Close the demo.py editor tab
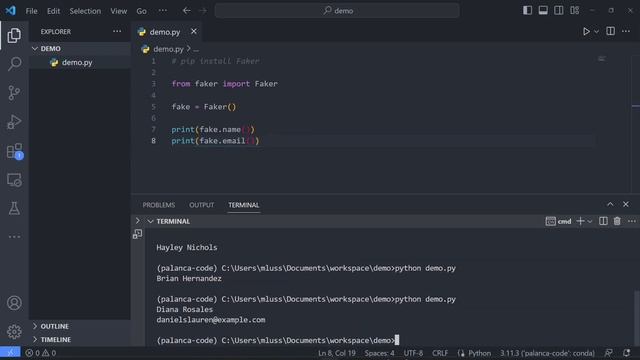The image size is (640, 360). point(193,31)
